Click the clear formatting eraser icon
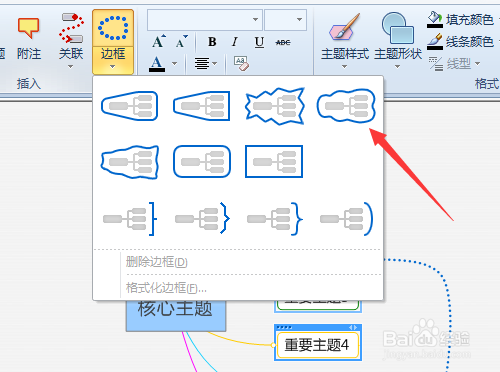 click(x=241, y=63)
